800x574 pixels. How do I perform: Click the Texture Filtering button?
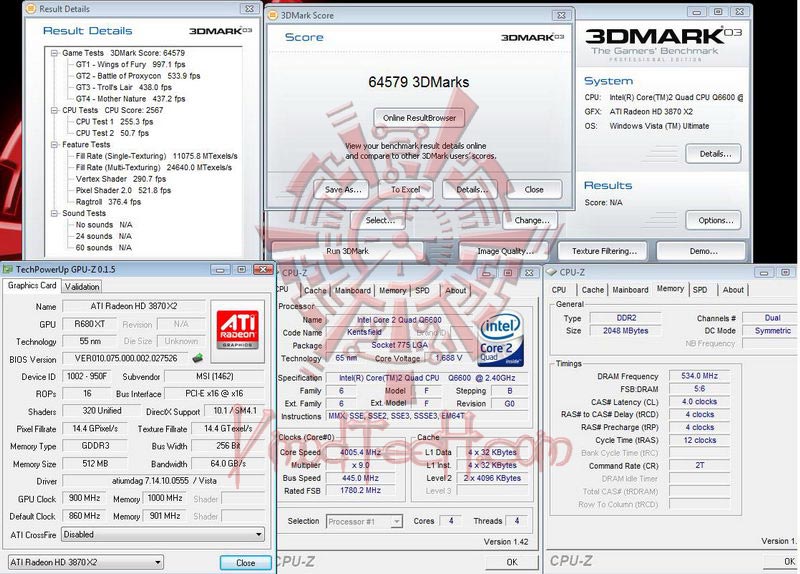(604, 251)
